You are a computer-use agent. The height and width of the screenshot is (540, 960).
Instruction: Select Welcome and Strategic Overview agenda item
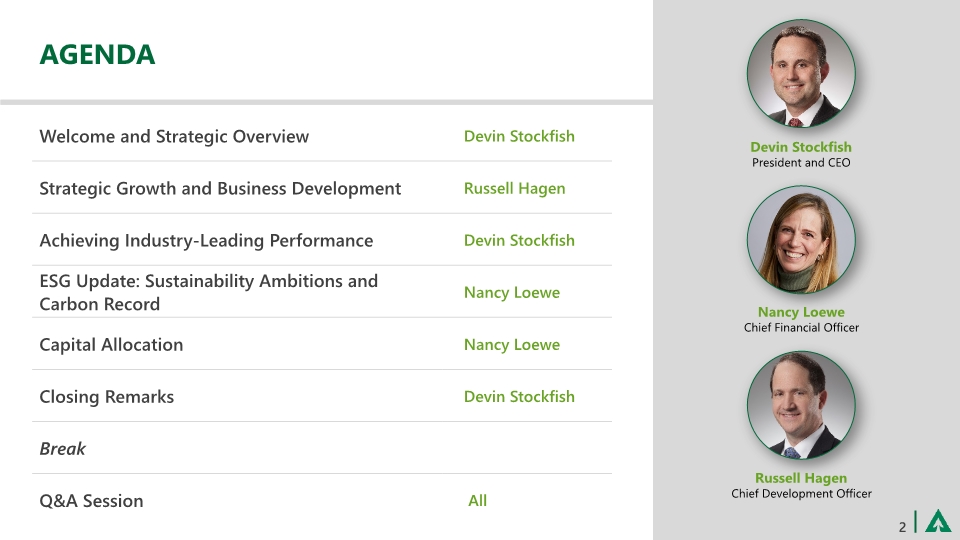pyautogui.click(x=174, y=136)
